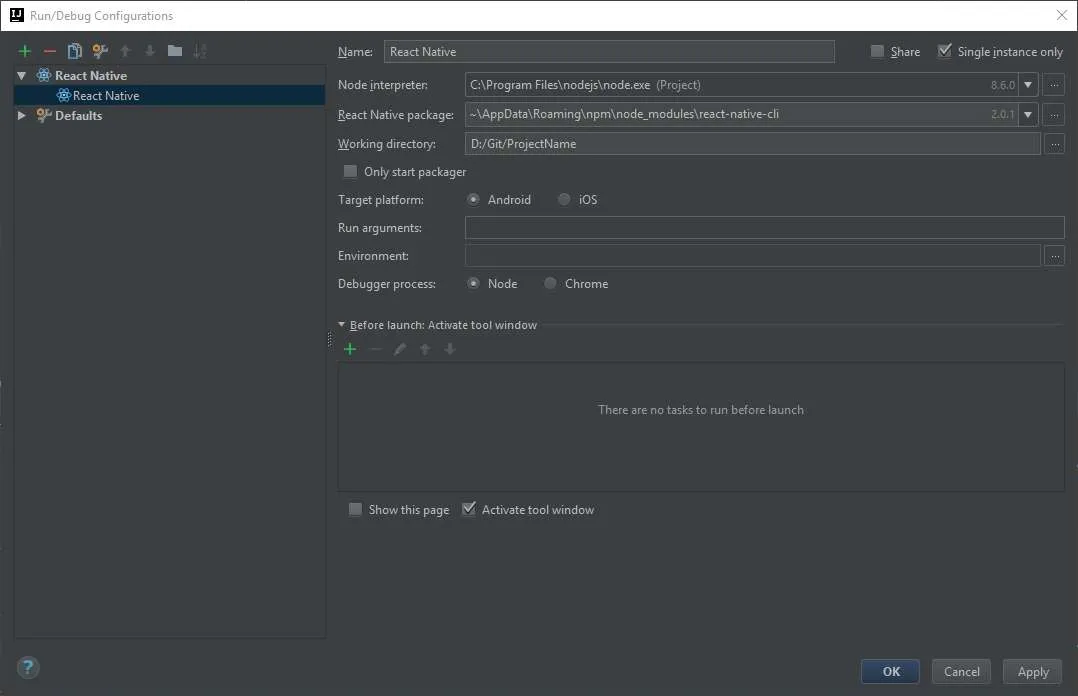1078x696 pixels.
Task: Click the Apply button
Action: coord(1032,672)
